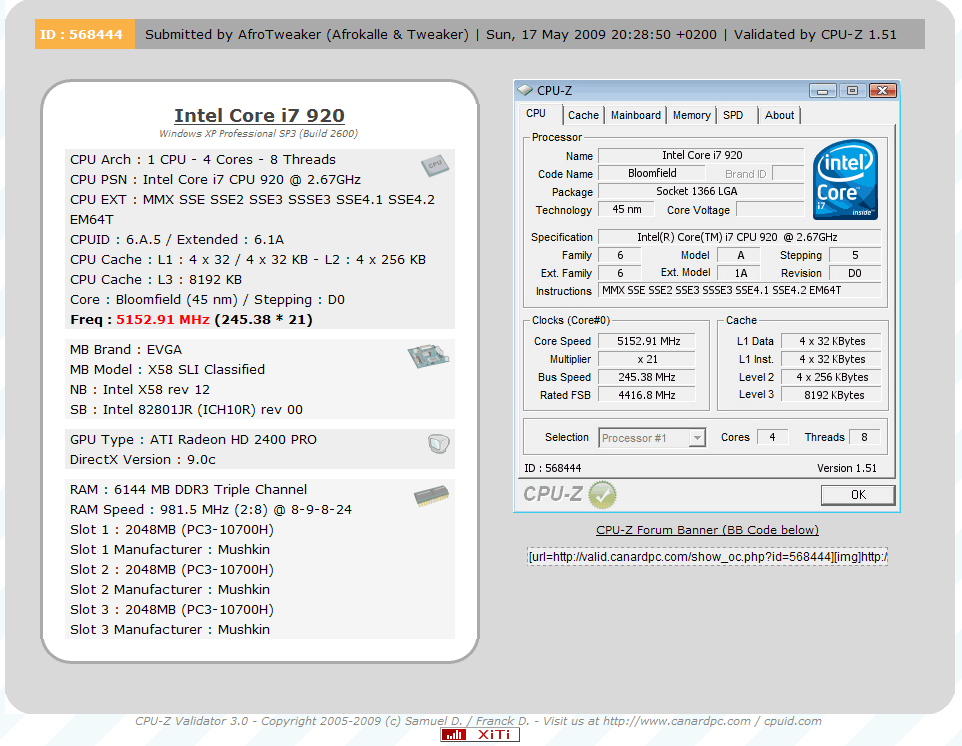Image resolution: width=962 pixels, height=746 pixels.
Task: Click the CPU-Z title bar chip icon
Action: click(525, 90)
